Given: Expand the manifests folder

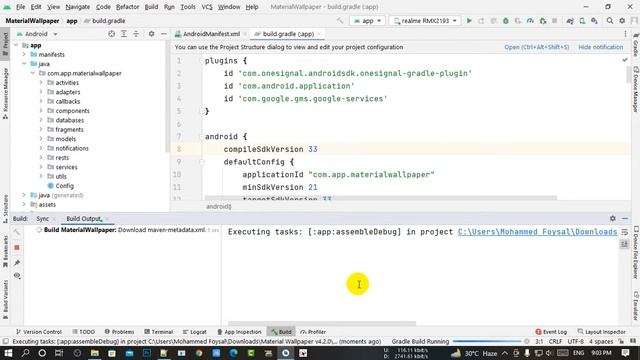Looking at the screenshot, I should (24, 54).
